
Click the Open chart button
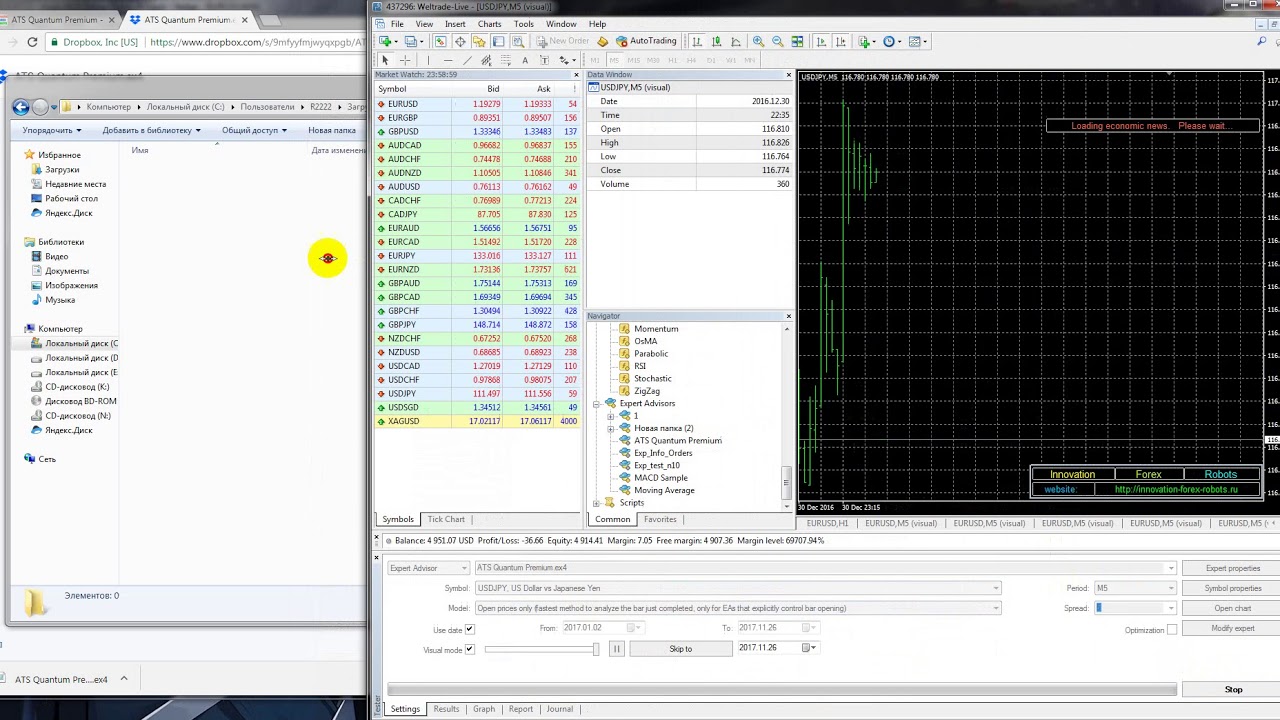(x=1232, y=608)
